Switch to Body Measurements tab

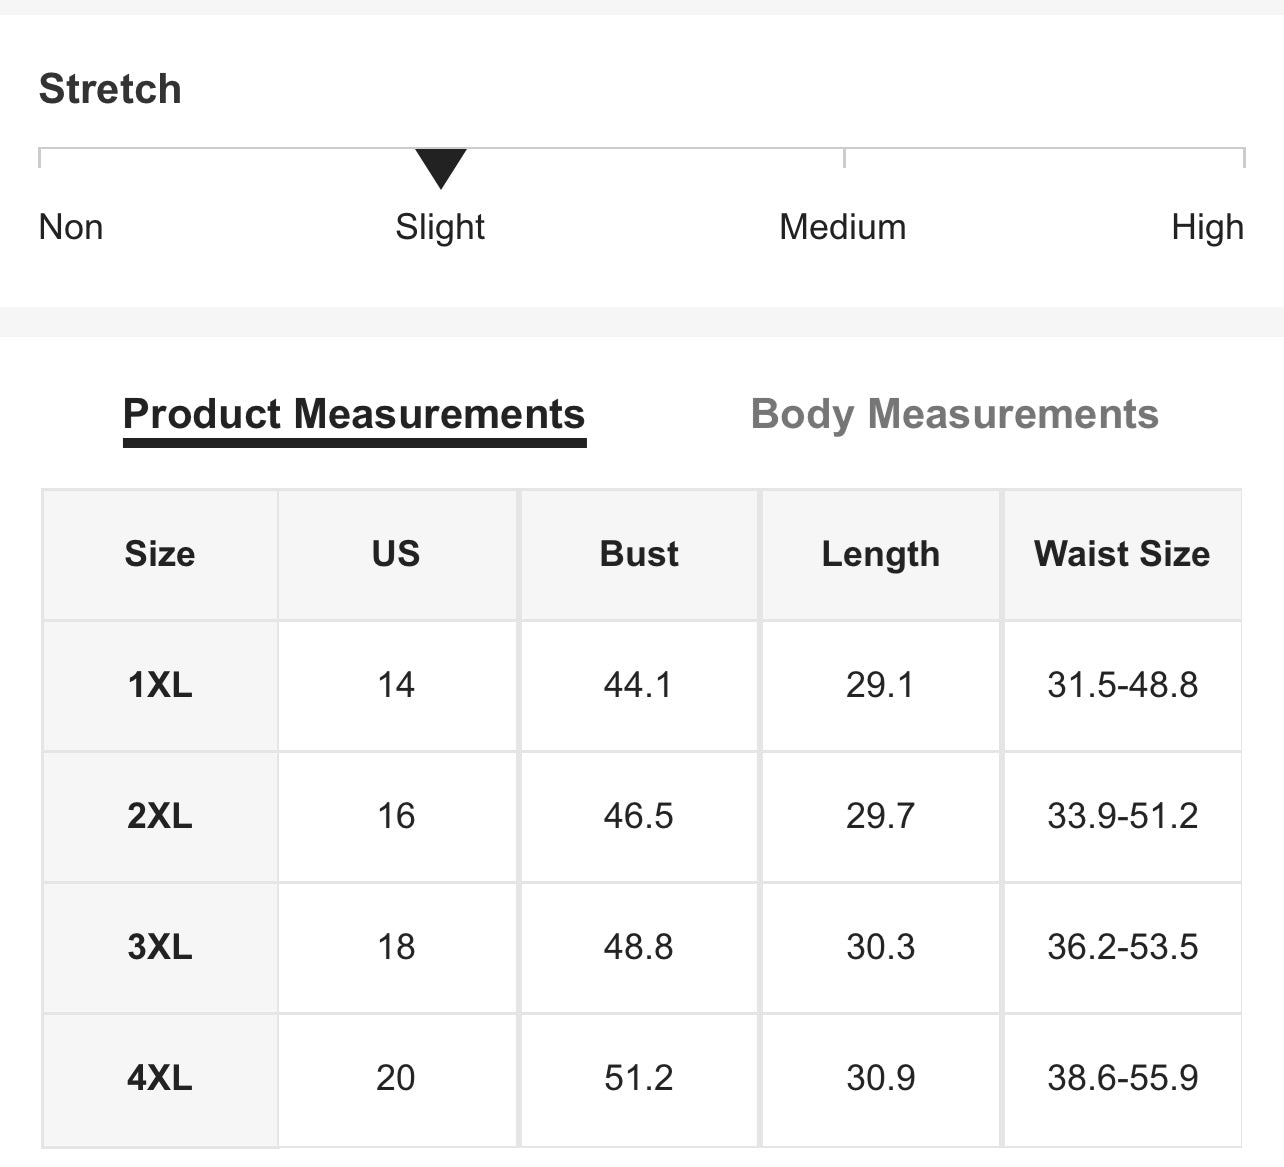tap(954, 414)
